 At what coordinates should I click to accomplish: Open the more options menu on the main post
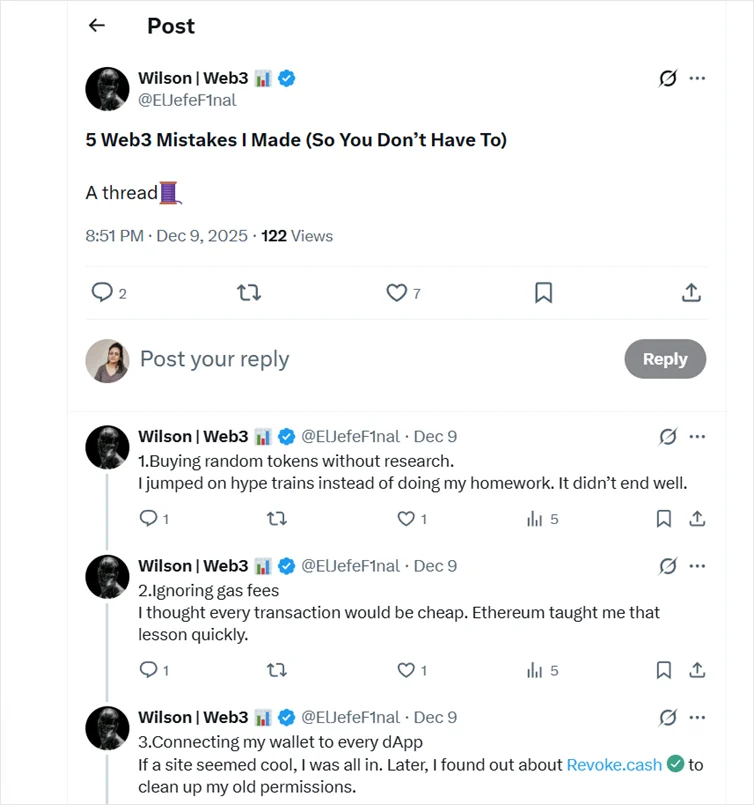(699, 77)
